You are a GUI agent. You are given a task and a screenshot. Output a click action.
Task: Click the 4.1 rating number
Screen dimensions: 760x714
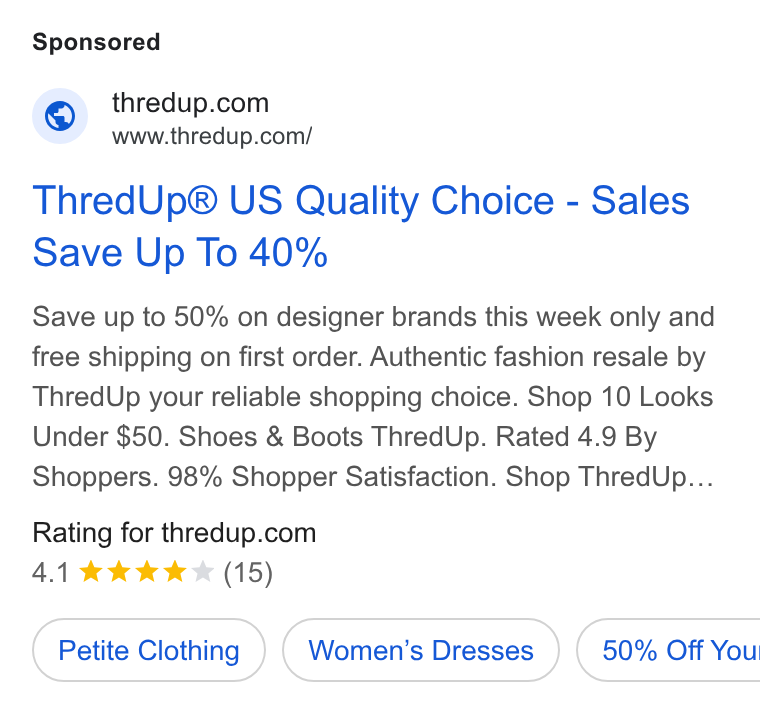click(51, 572)
